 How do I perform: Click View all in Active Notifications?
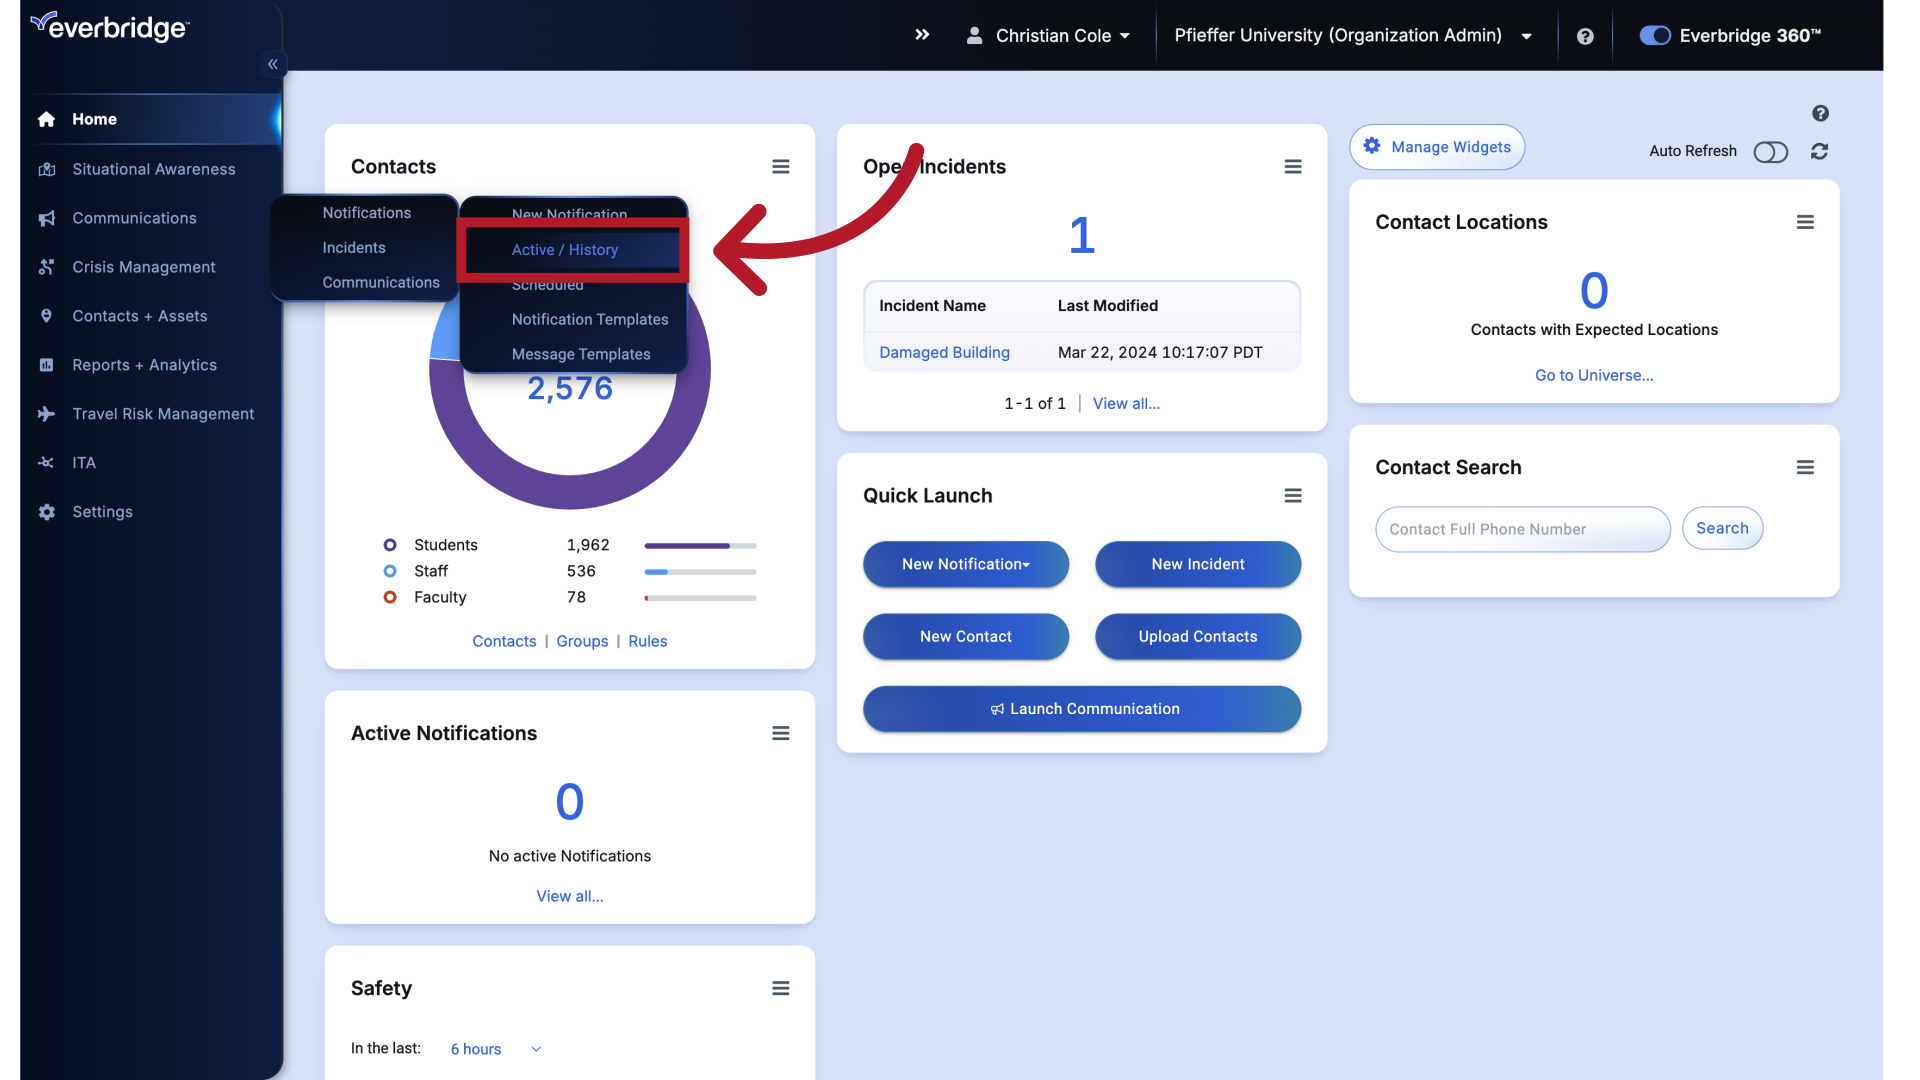[x=570, y=896]
